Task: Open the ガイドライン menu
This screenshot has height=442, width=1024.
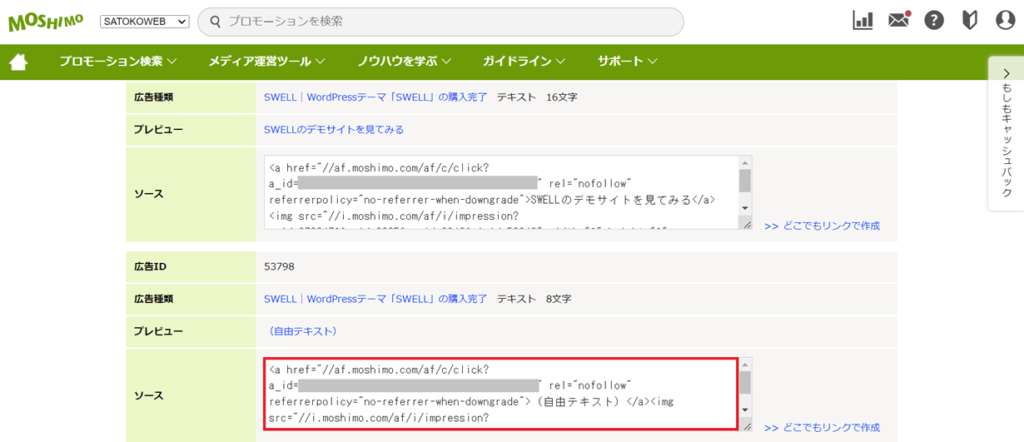Action: [x=524, y=62]
